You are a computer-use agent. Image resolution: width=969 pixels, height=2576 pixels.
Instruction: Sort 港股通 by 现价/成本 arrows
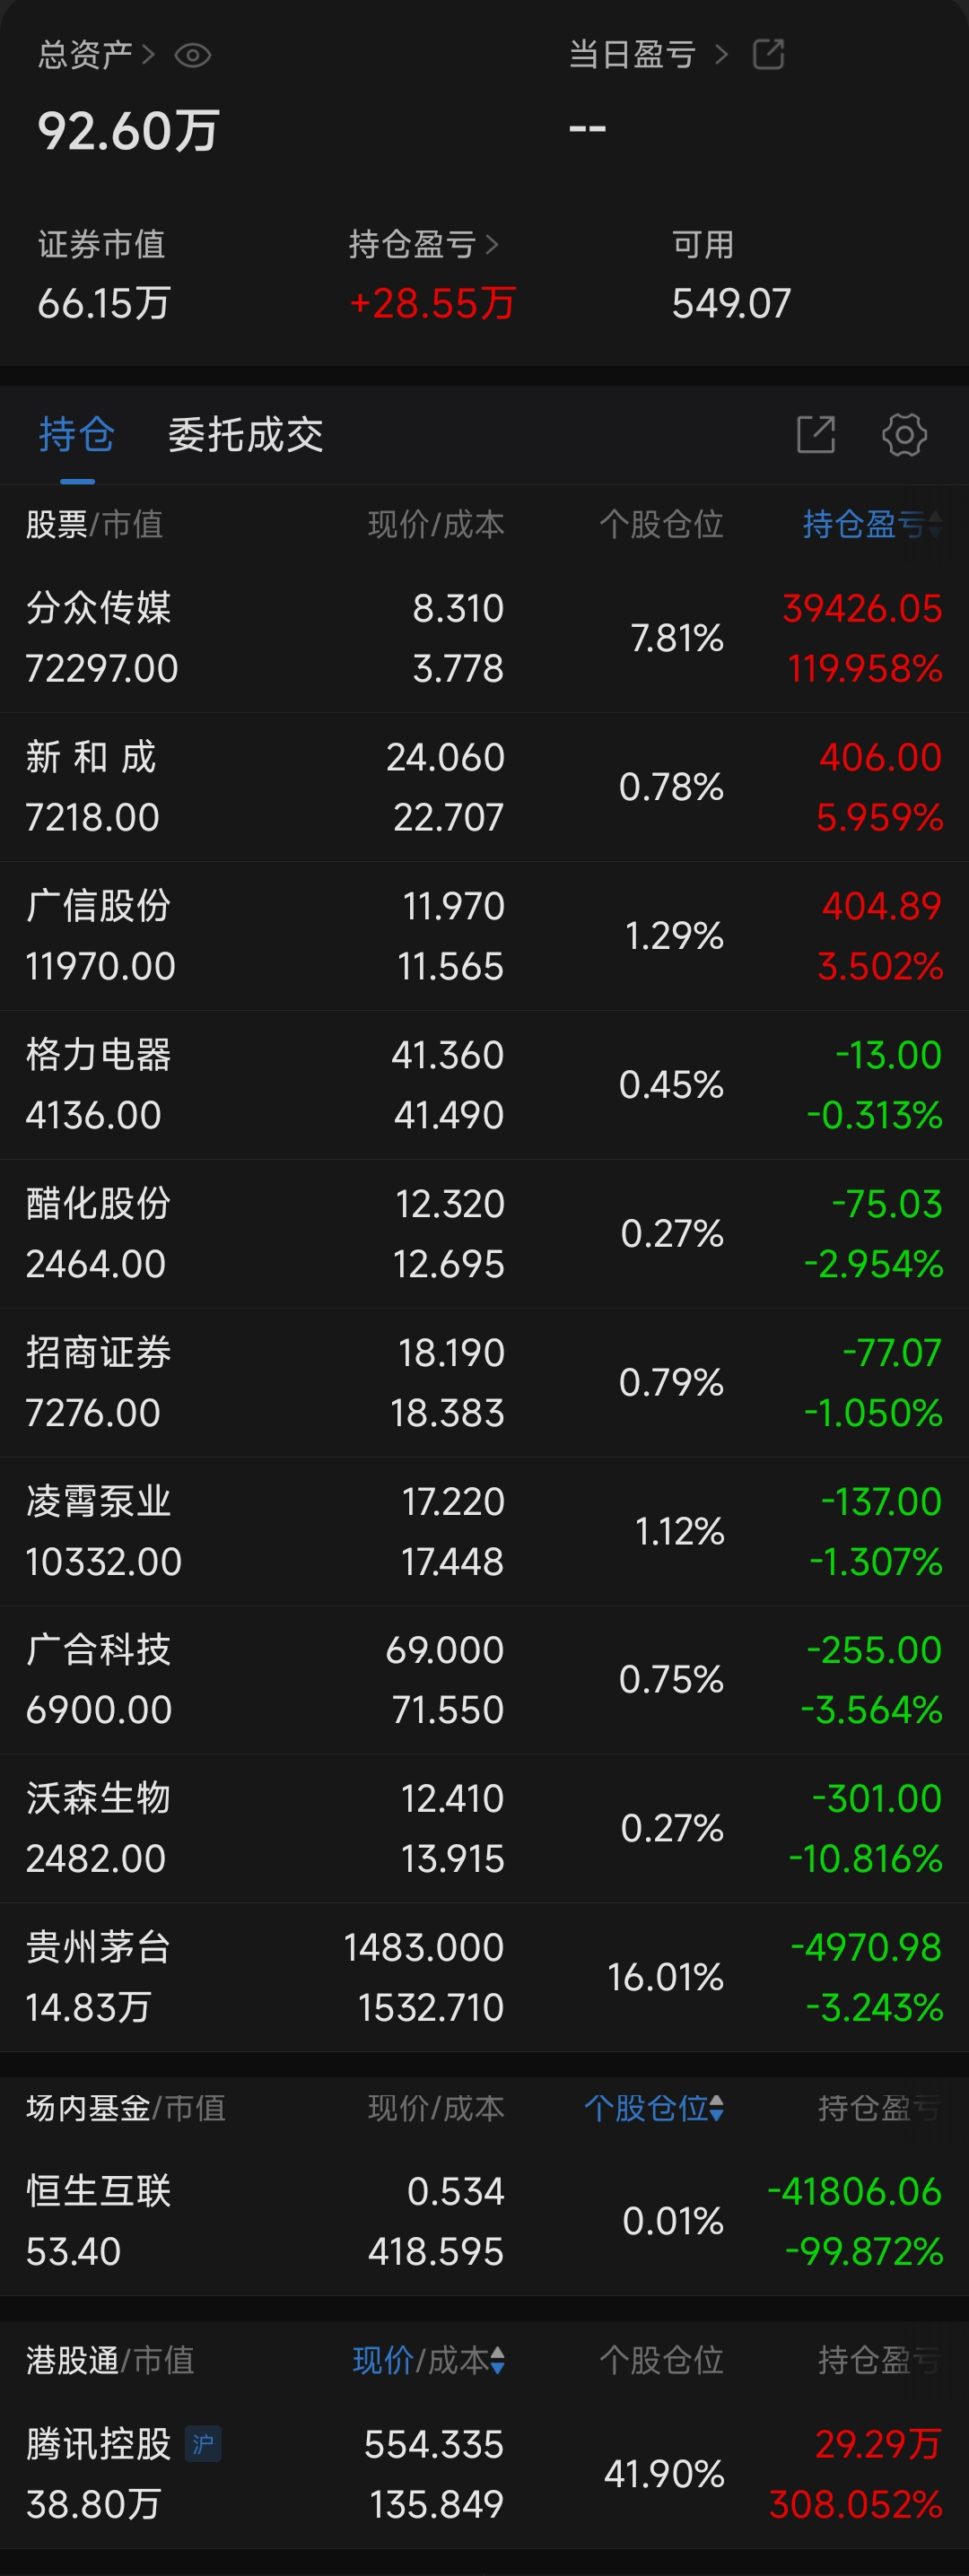(497, 2360)
